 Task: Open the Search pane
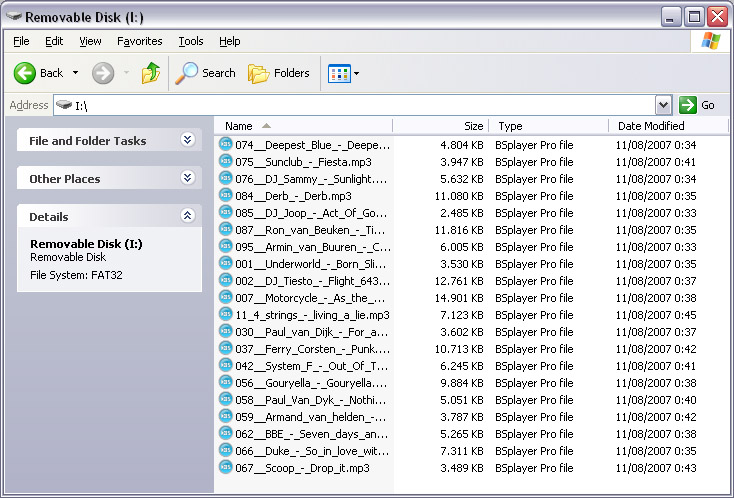(x=206, y=73)
